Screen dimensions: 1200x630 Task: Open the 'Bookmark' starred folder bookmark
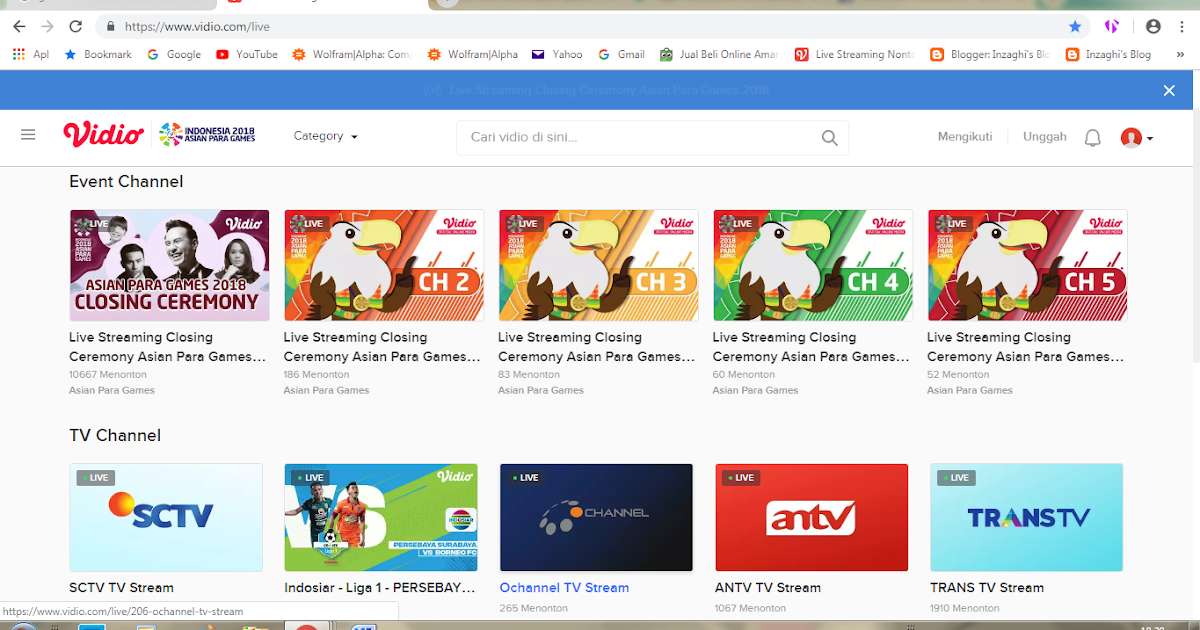(98, 54)
